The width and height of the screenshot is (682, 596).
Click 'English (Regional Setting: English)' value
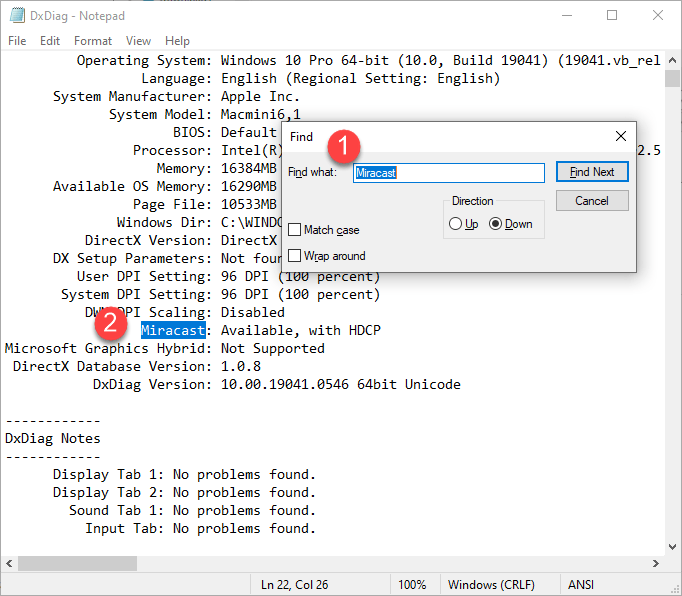[361, 79]
